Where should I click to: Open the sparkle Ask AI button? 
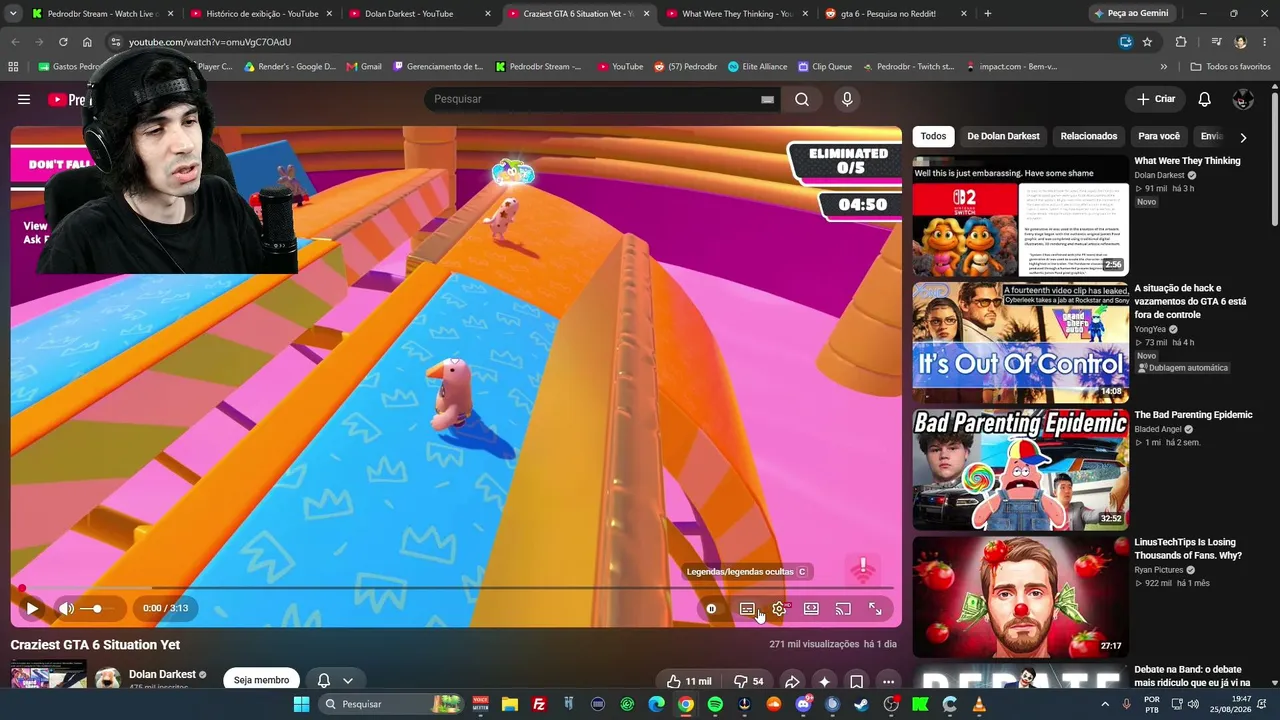click(x=824, y=681)
